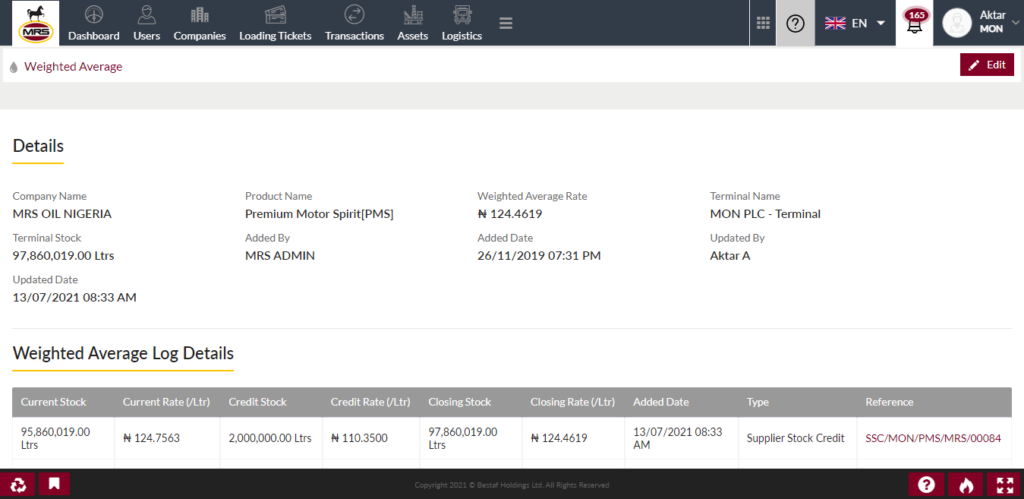Click the MRS horse logo
The width and height of the screenshot is (1024, 499).
[x=35, y=23]
